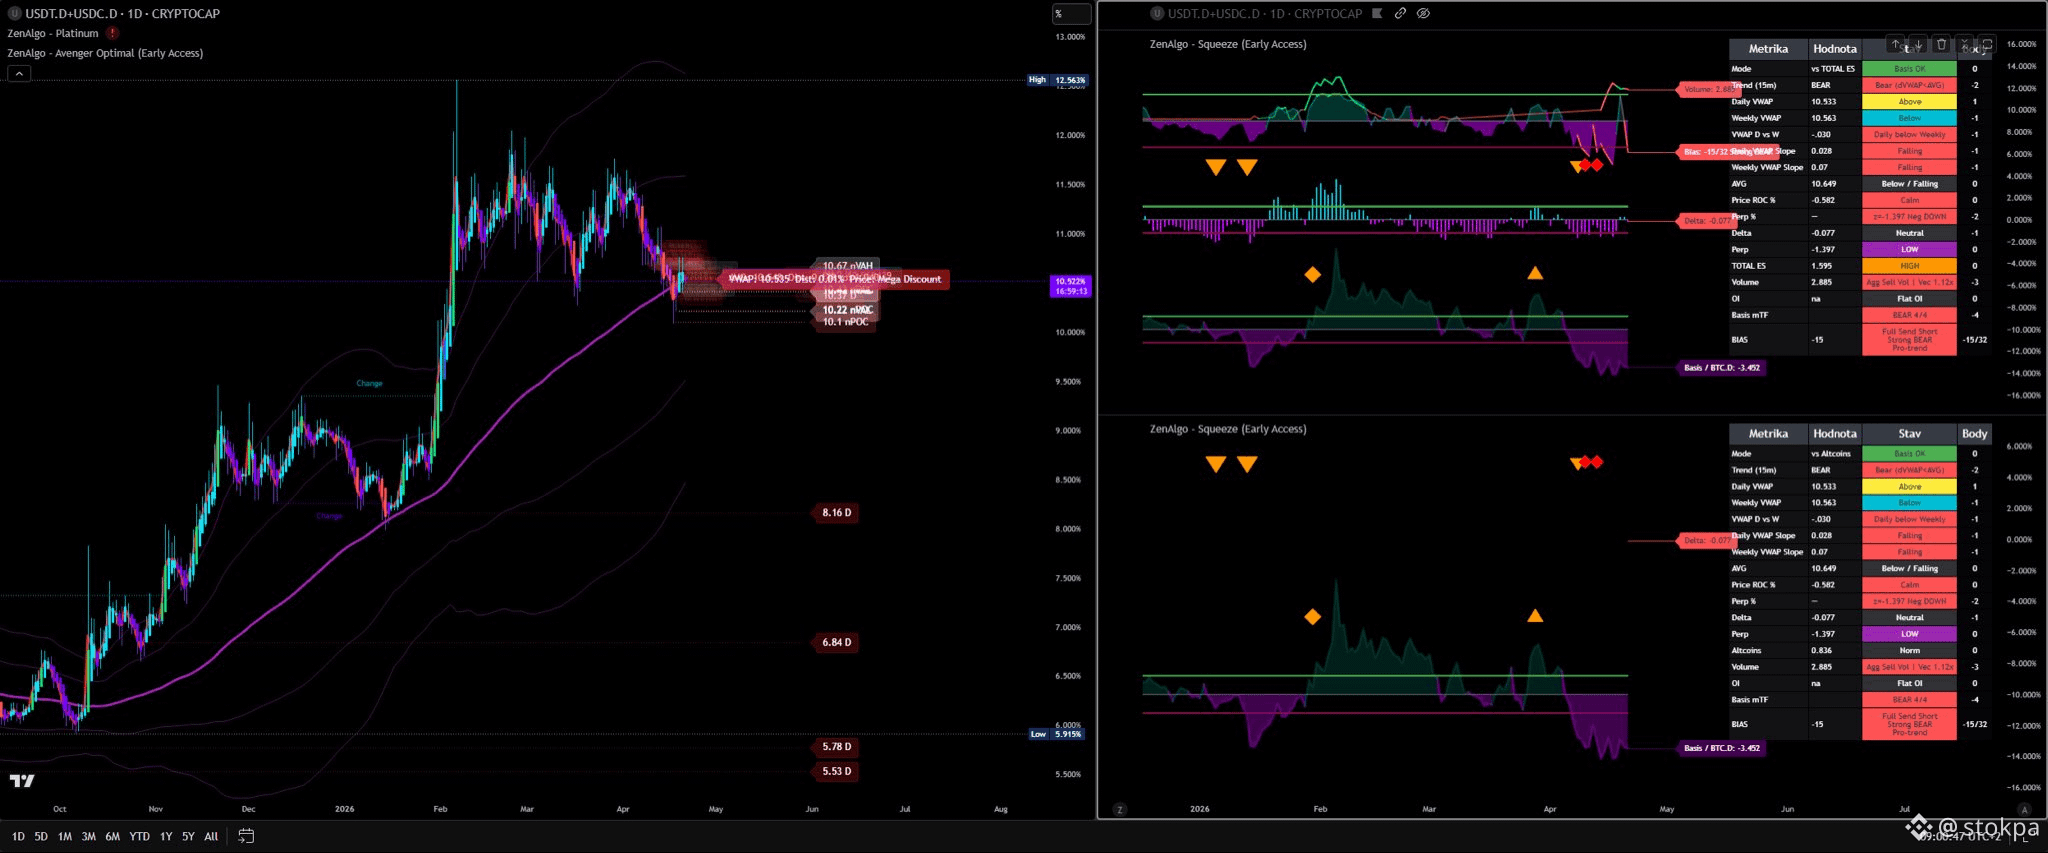Select the 1M time range
The height and width of the screenshot is (853, 2048).
tap(65, 836)
